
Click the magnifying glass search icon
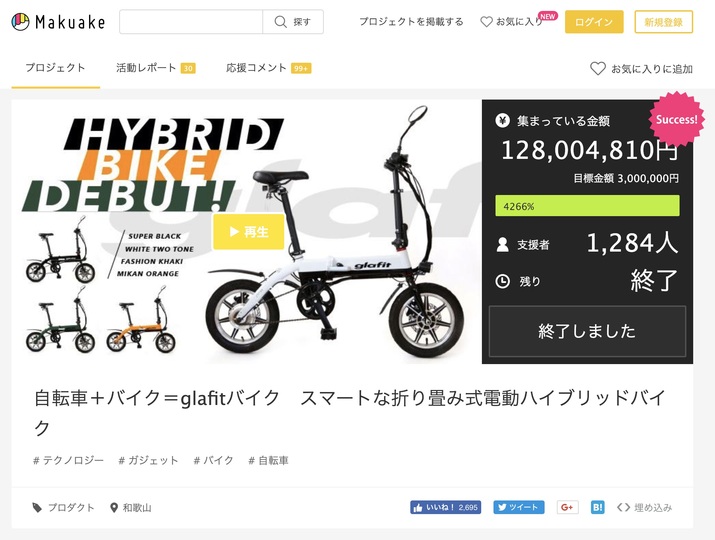tap(280, 21)
